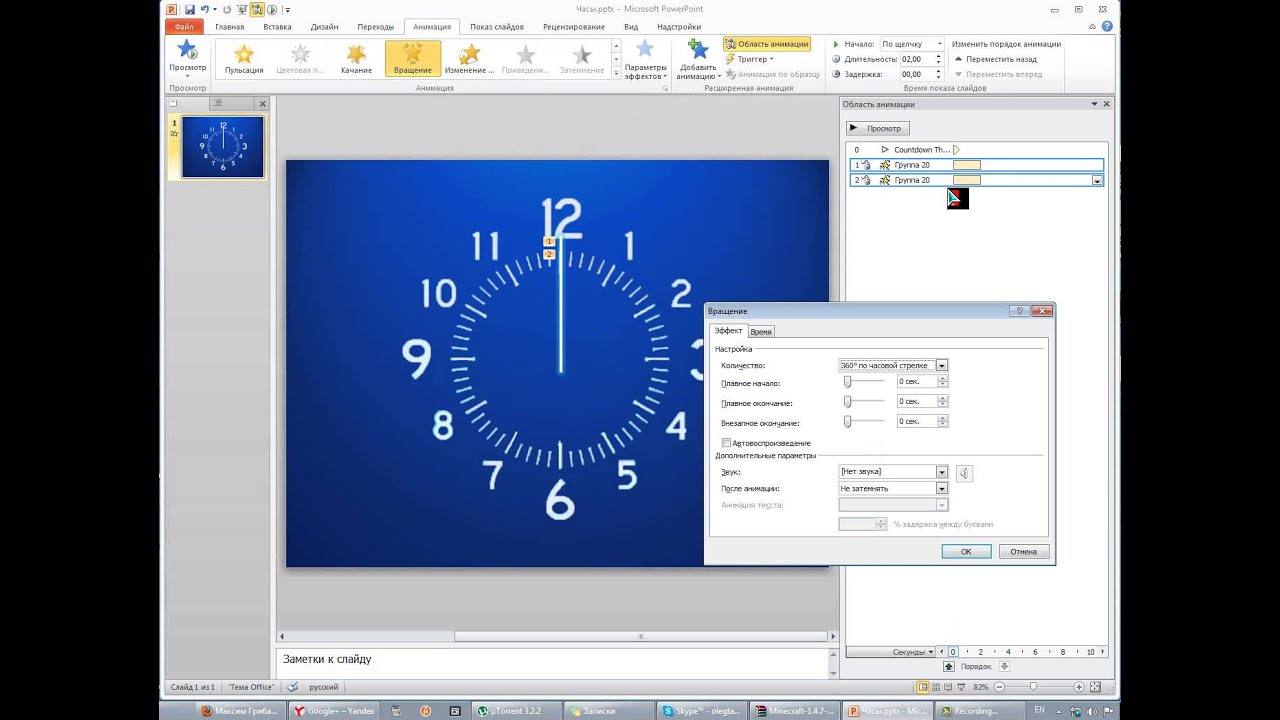Click the green move-up arrow near Порядок
This screenshot has width=1280, height=720.
949,666
